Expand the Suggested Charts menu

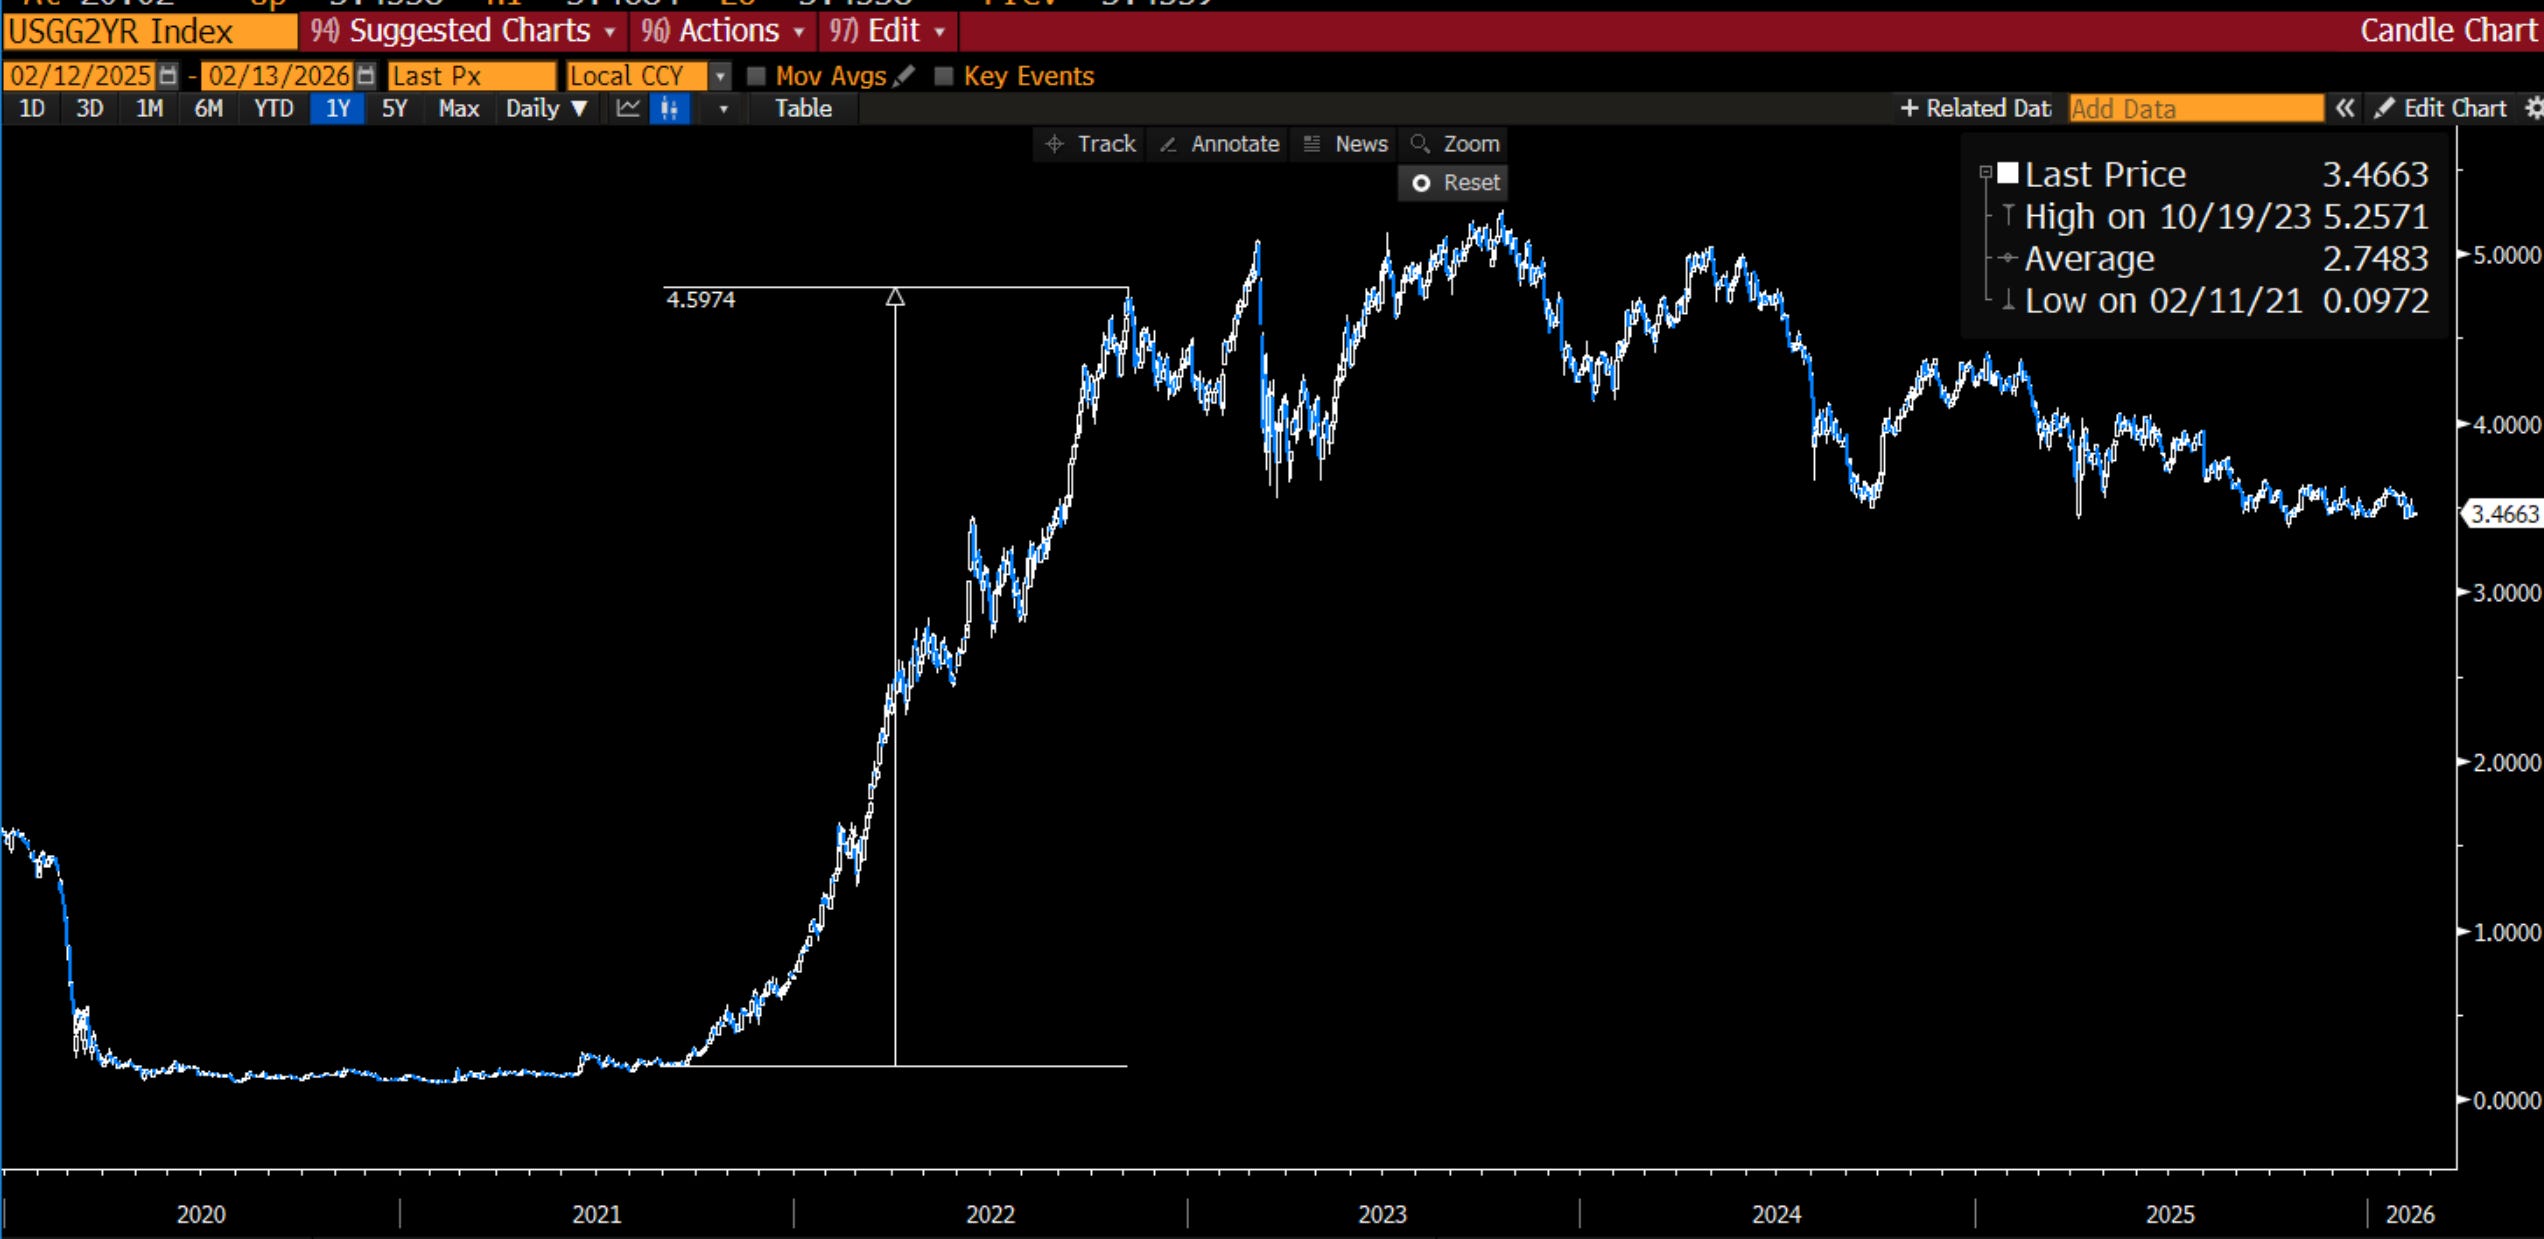462,31
